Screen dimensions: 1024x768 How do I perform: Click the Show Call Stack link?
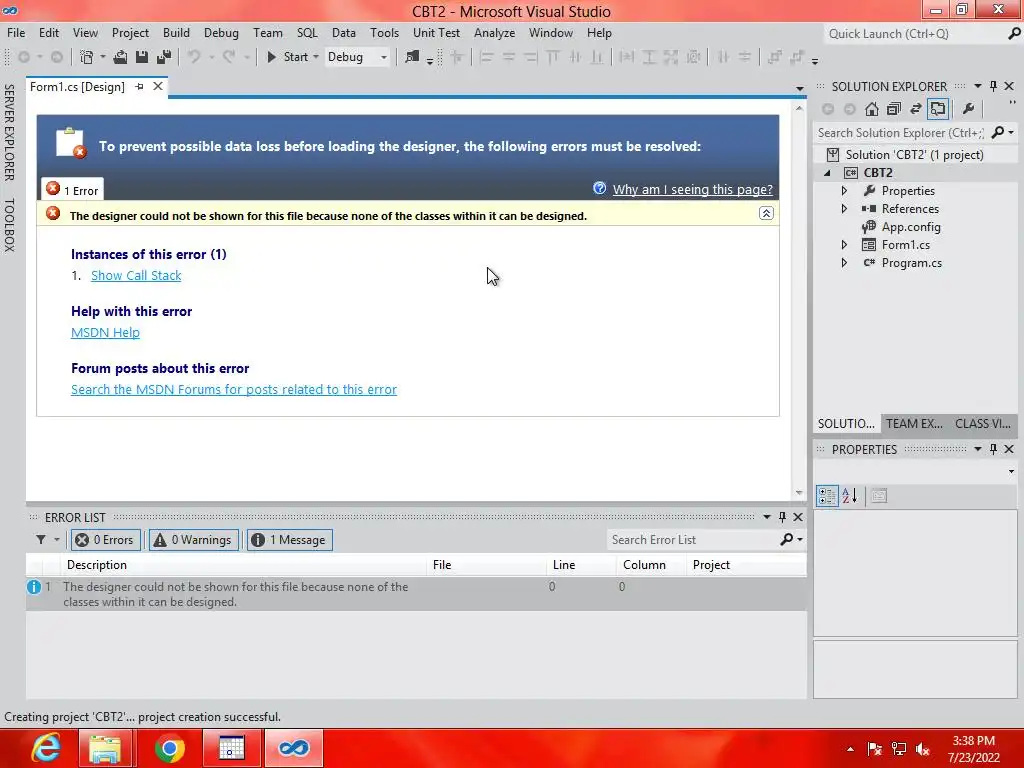136,276
